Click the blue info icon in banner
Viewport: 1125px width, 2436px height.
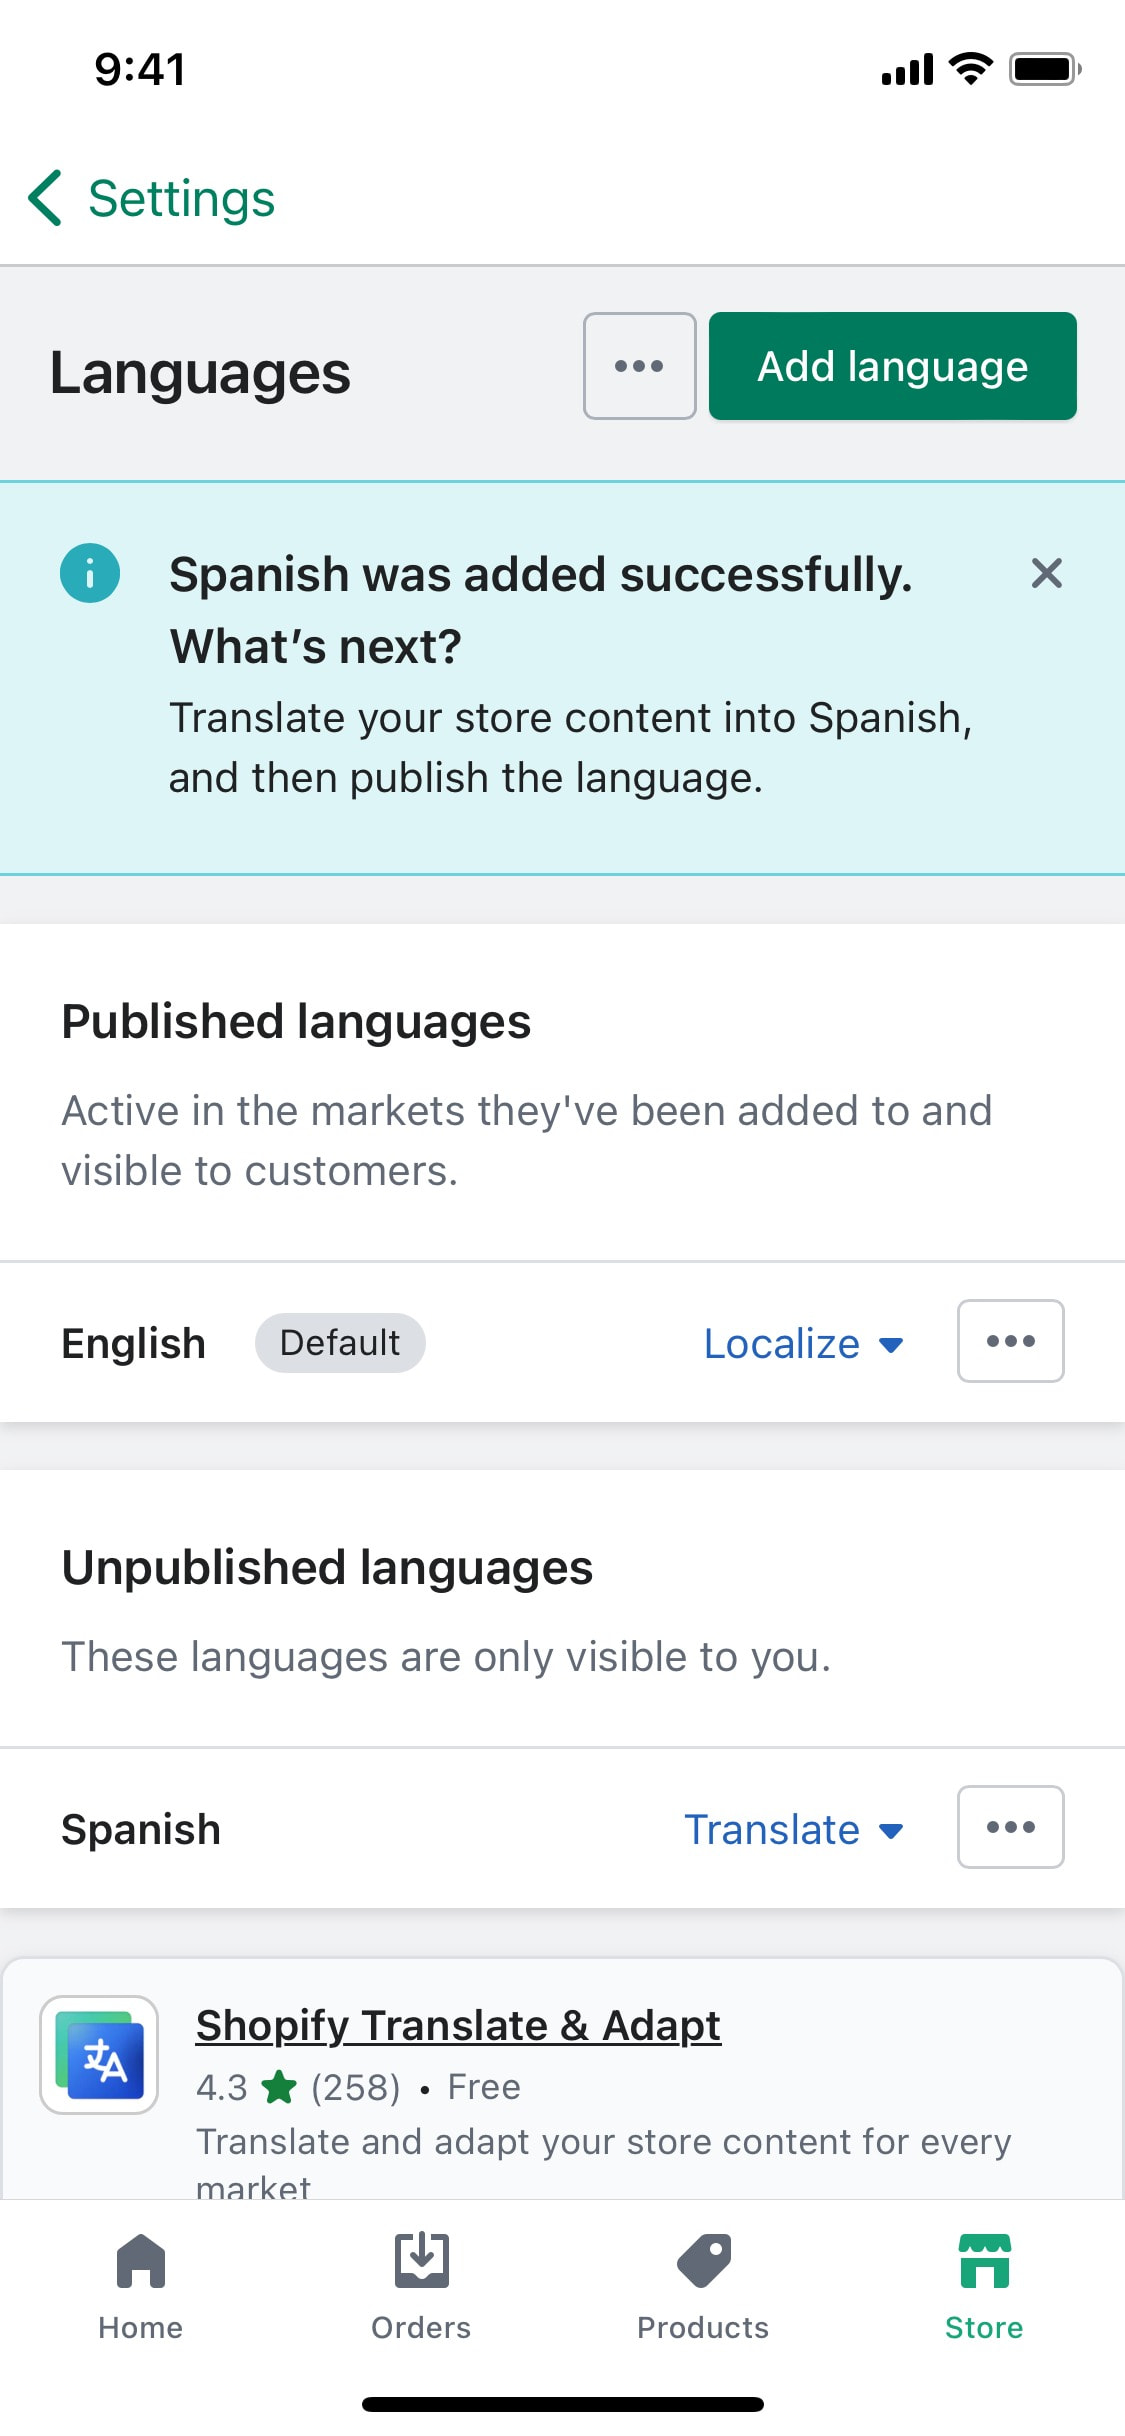tap(90, 573)
